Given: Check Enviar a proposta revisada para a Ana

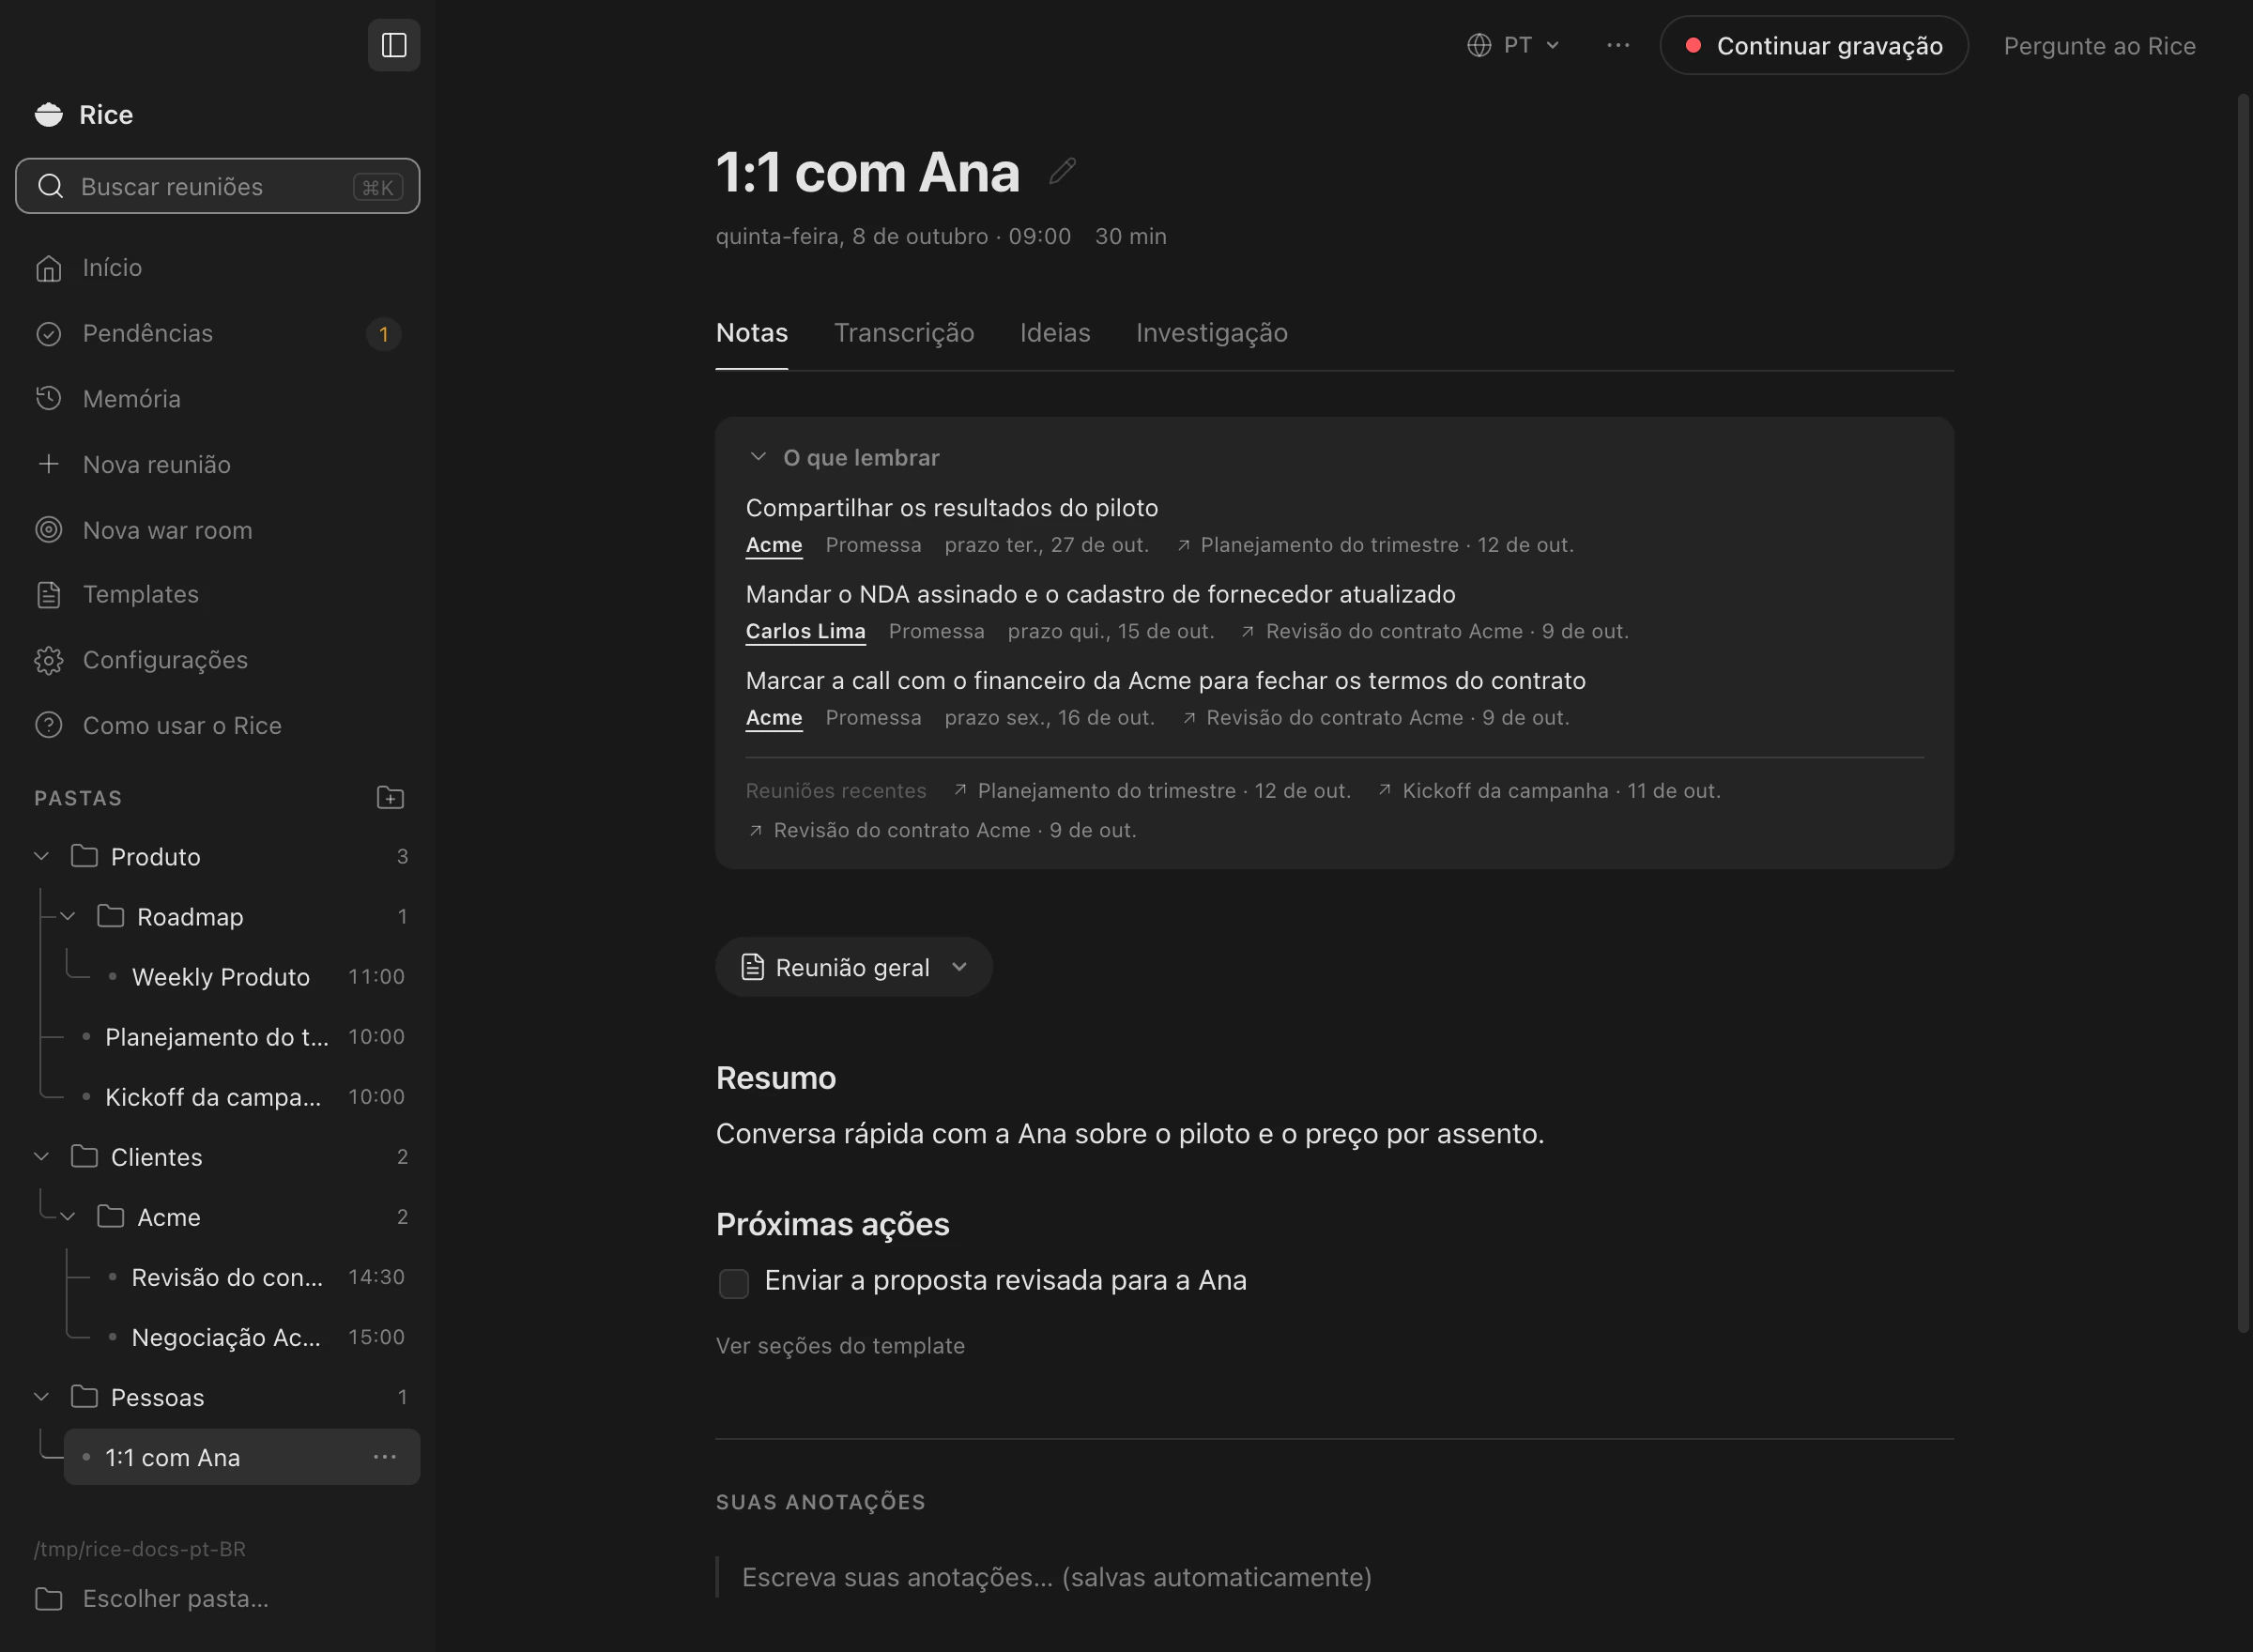Looking at the screenshot, I should (x=734, y=1283).
